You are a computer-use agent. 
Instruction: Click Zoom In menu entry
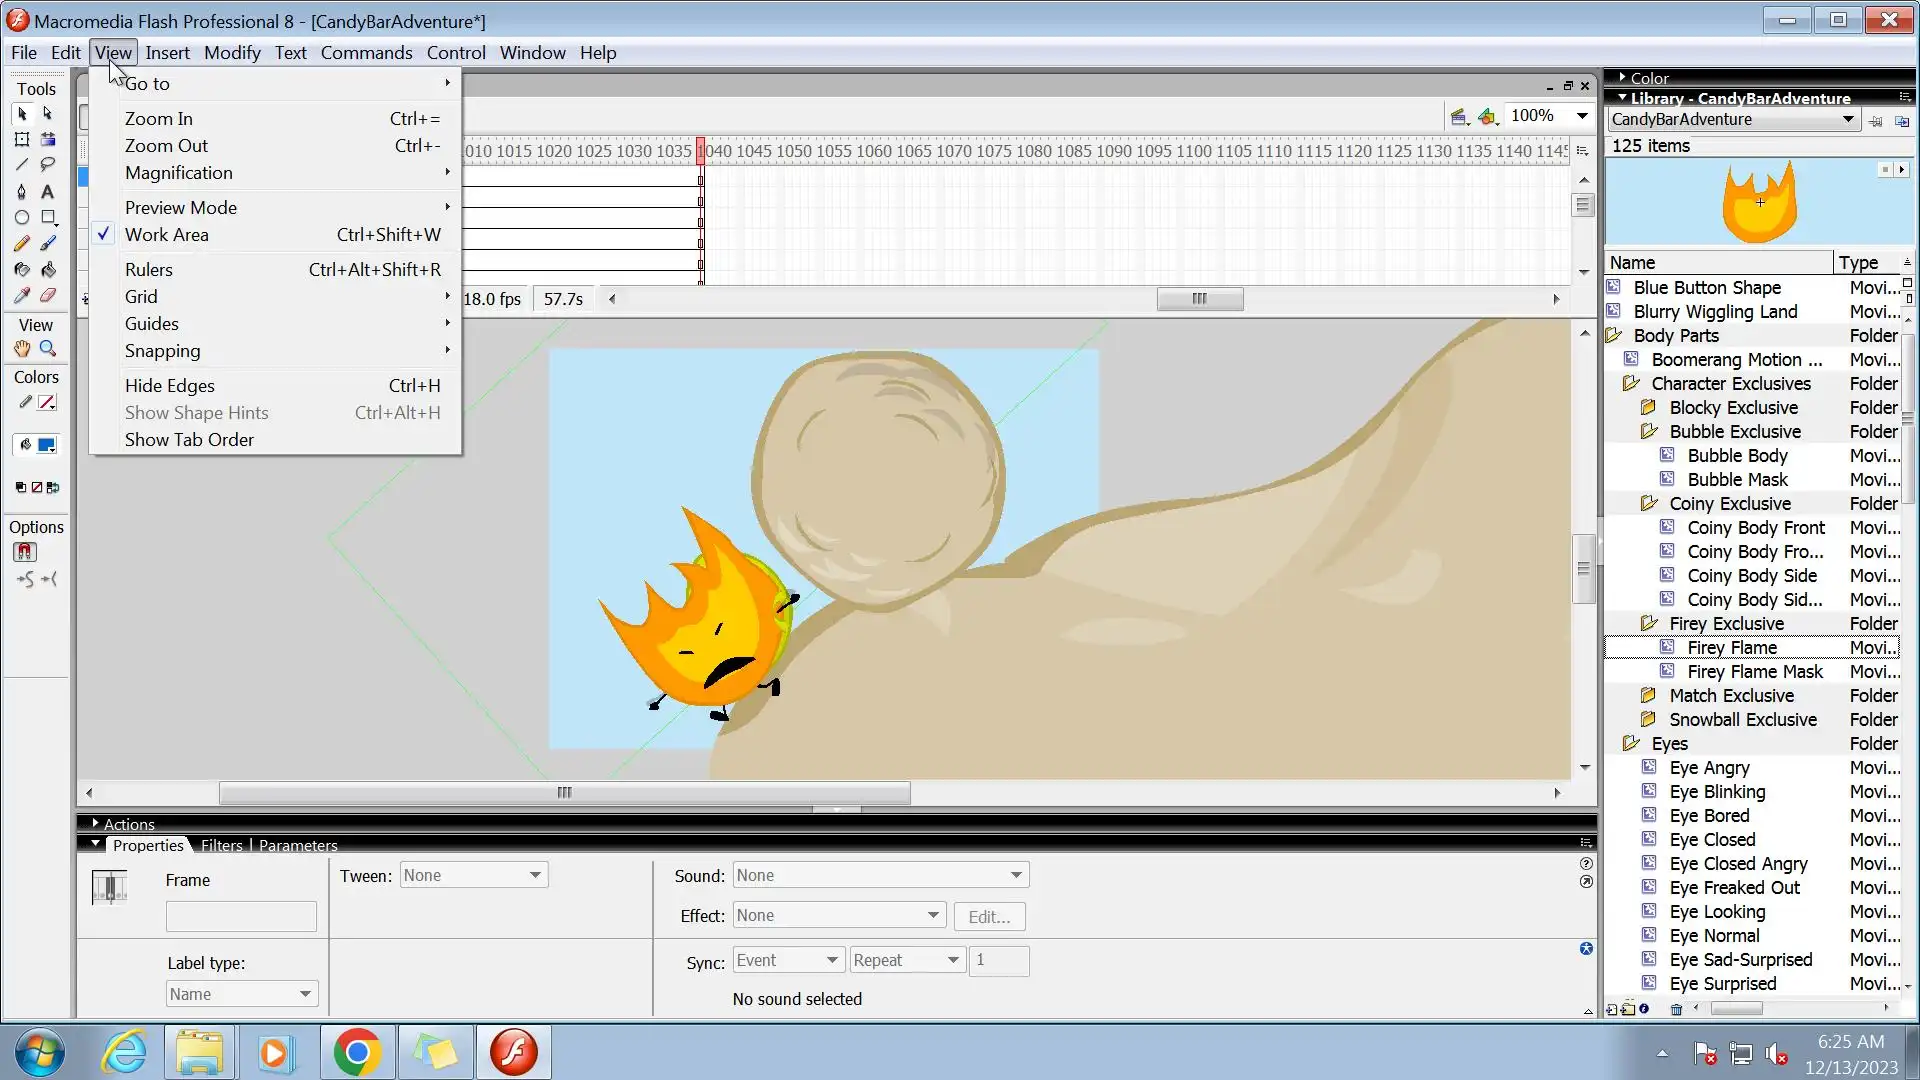[159, 119]
